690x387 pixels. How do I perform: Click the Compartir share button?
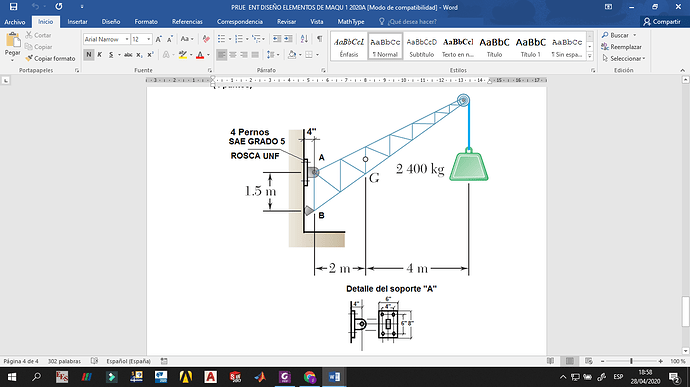(662, 22)
